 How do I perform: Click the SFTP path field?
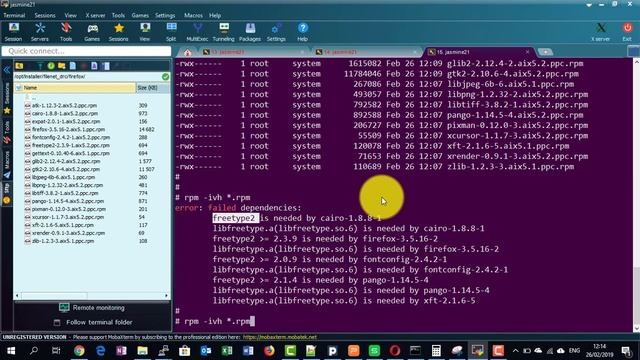point(87,76)
